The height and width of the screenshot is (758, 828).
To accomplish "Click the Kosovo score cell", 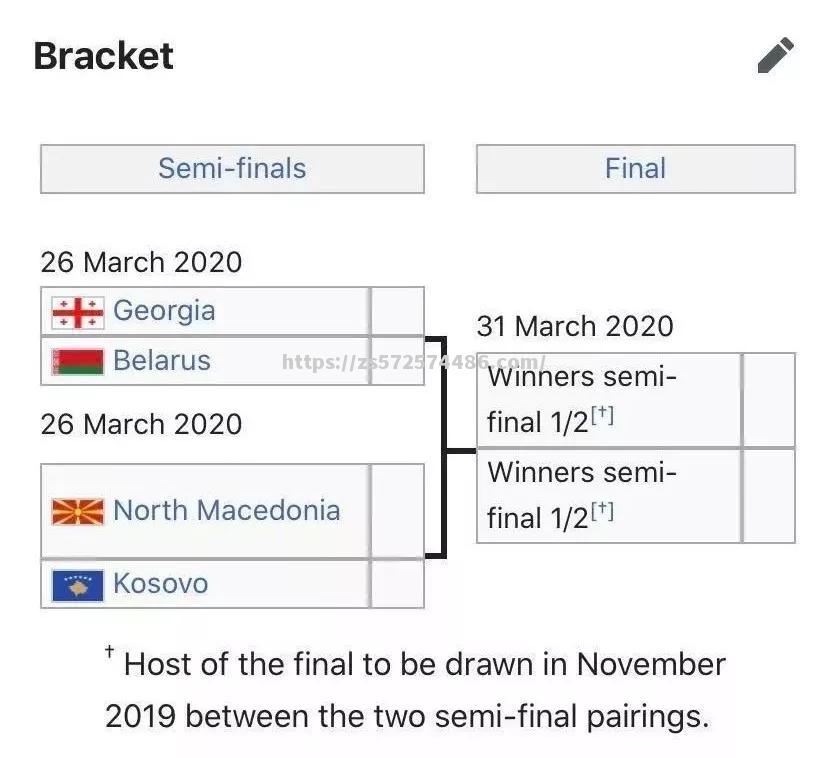I will point(398,584).
